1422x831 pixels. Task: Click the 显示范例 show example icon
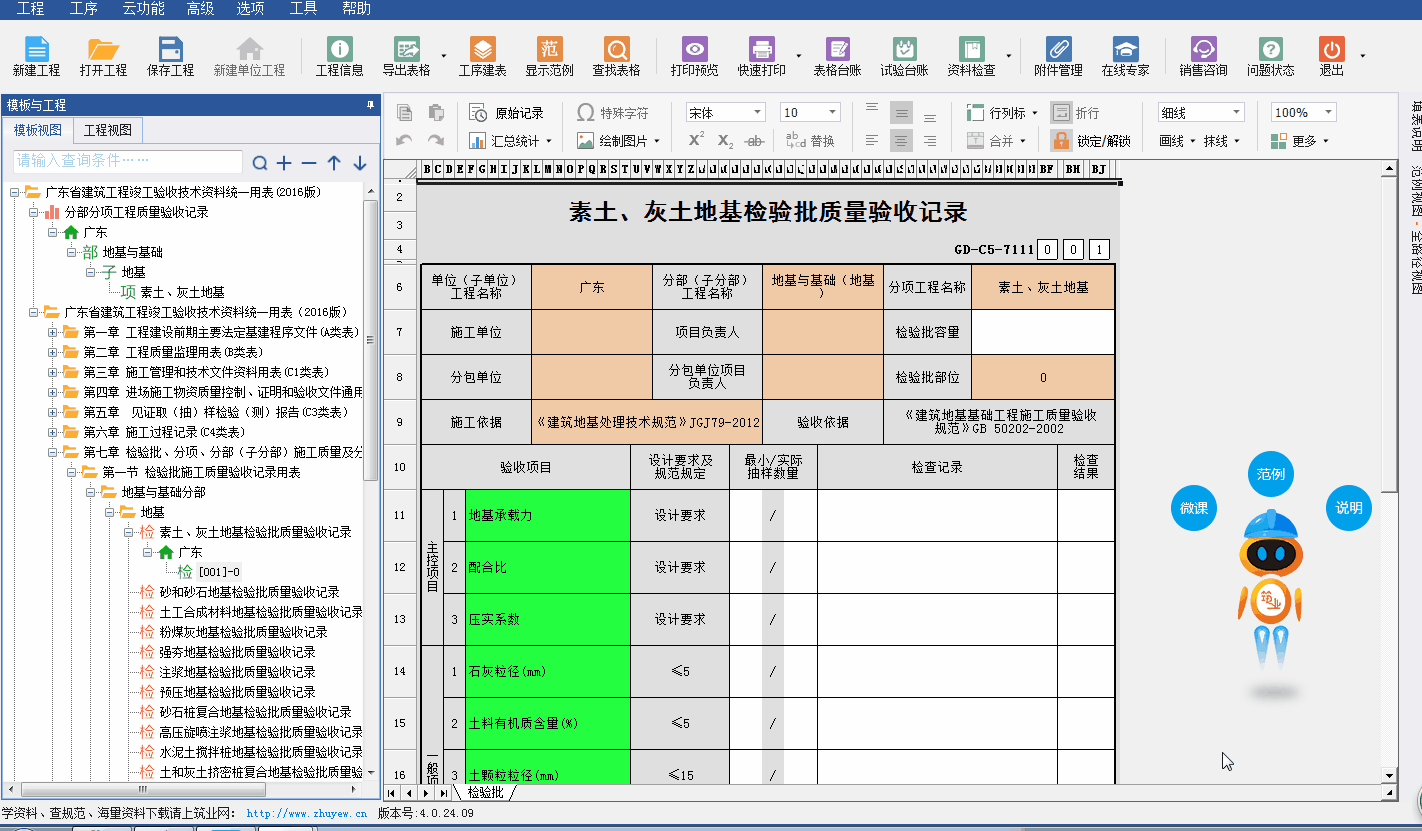tap(549, 57)
